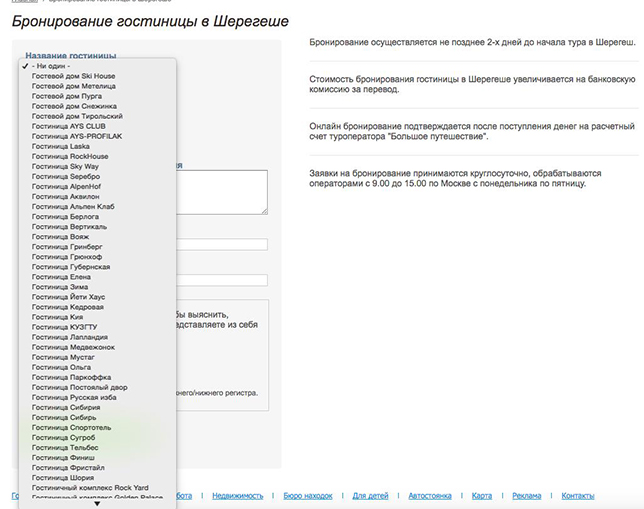The height and width of the screenshot is (509, 644).
Task: Open the Контакты footer link
Action: click(578, 496)
